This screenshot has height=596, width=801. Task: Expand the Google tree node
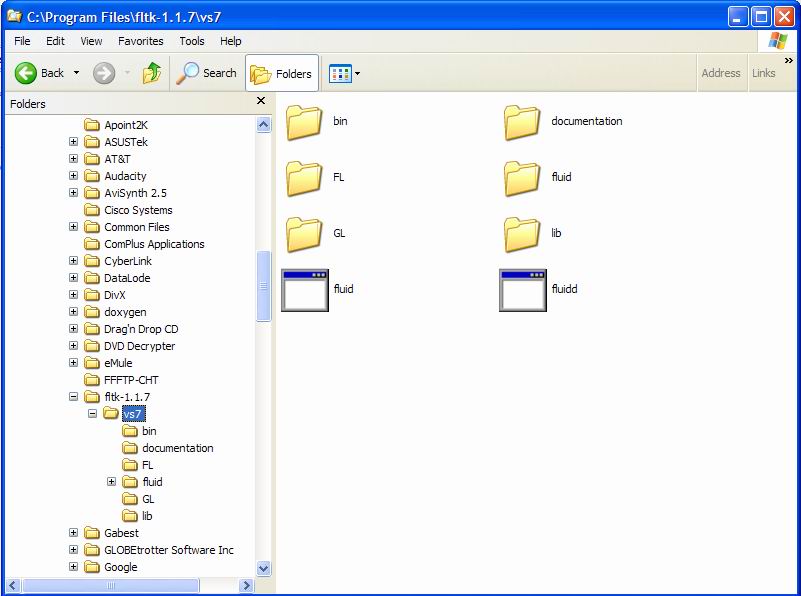(74, 566)
